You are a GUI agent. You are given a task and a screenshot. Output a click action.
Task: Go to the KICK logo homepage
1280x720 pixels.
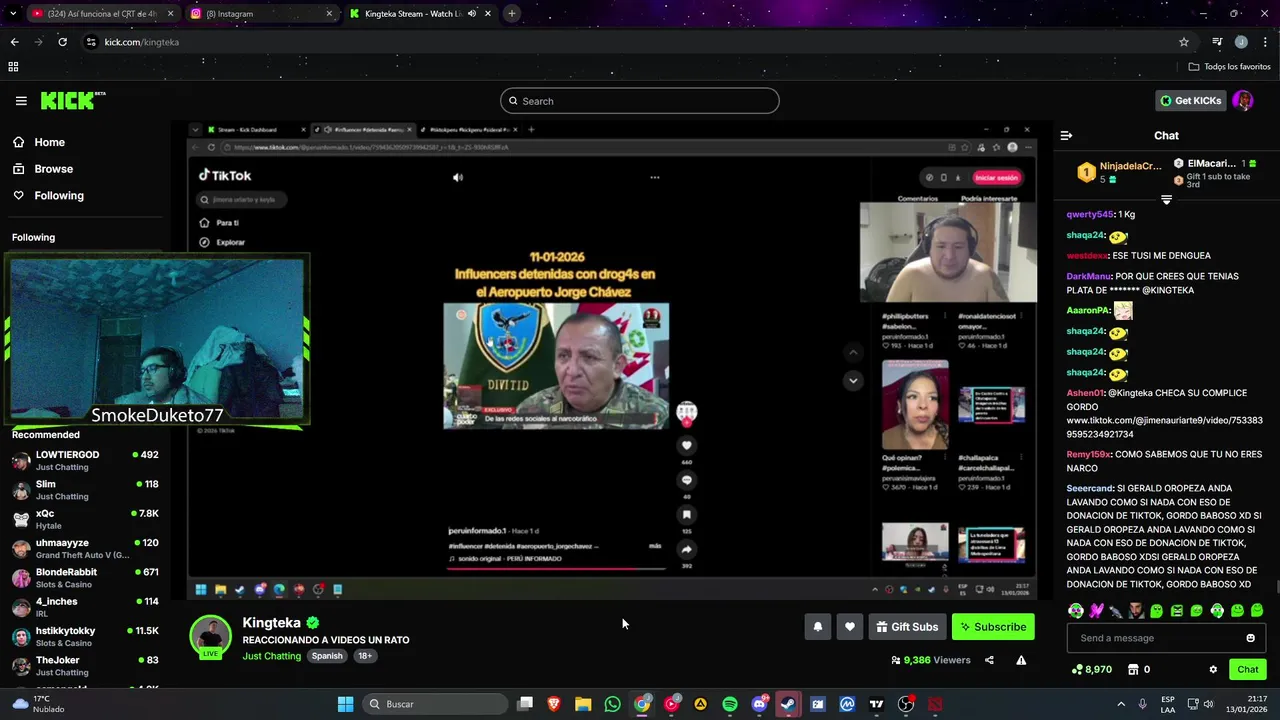click(72, 101)
